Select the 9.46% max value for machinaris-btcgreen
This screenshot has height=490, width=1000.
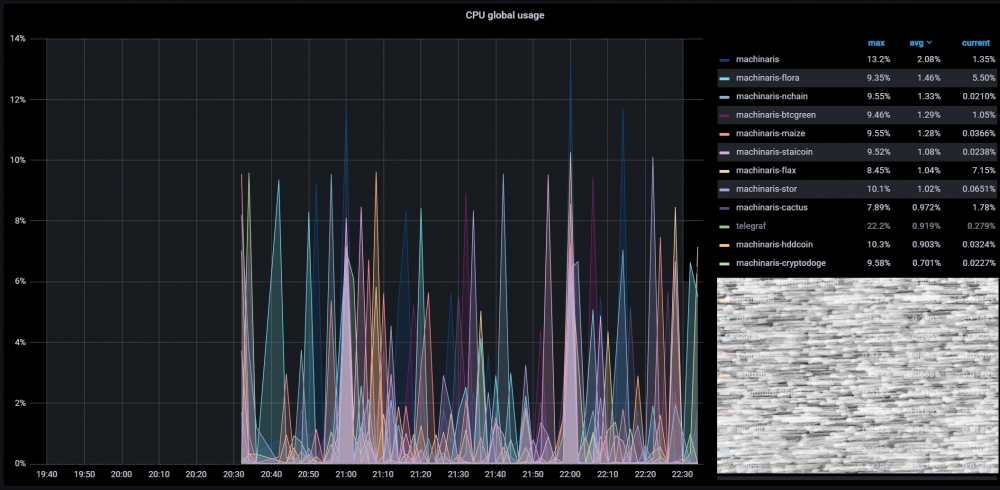(x=879, y=115)
